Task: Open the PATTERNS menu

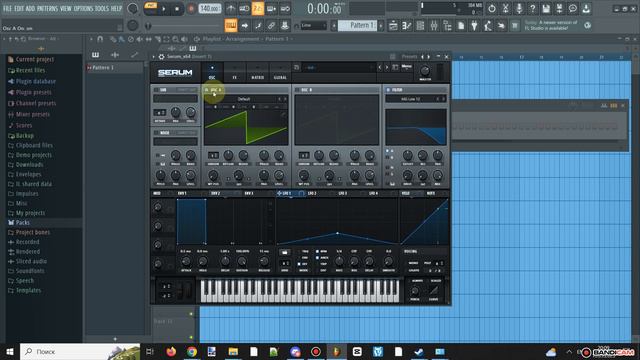Action: pos(47,8)
